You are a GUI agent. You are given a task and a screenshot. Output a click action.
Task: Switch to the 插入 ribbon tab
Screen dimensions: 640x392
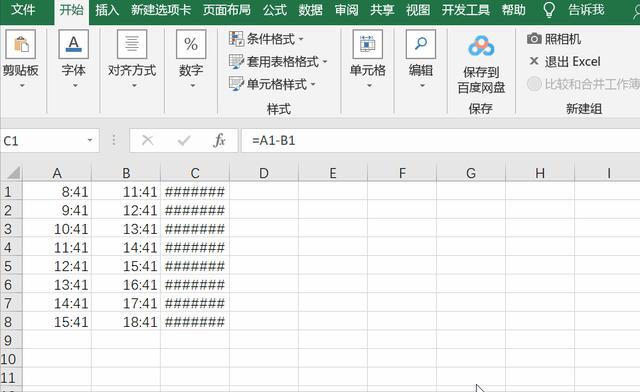click(x=107, y=9)
